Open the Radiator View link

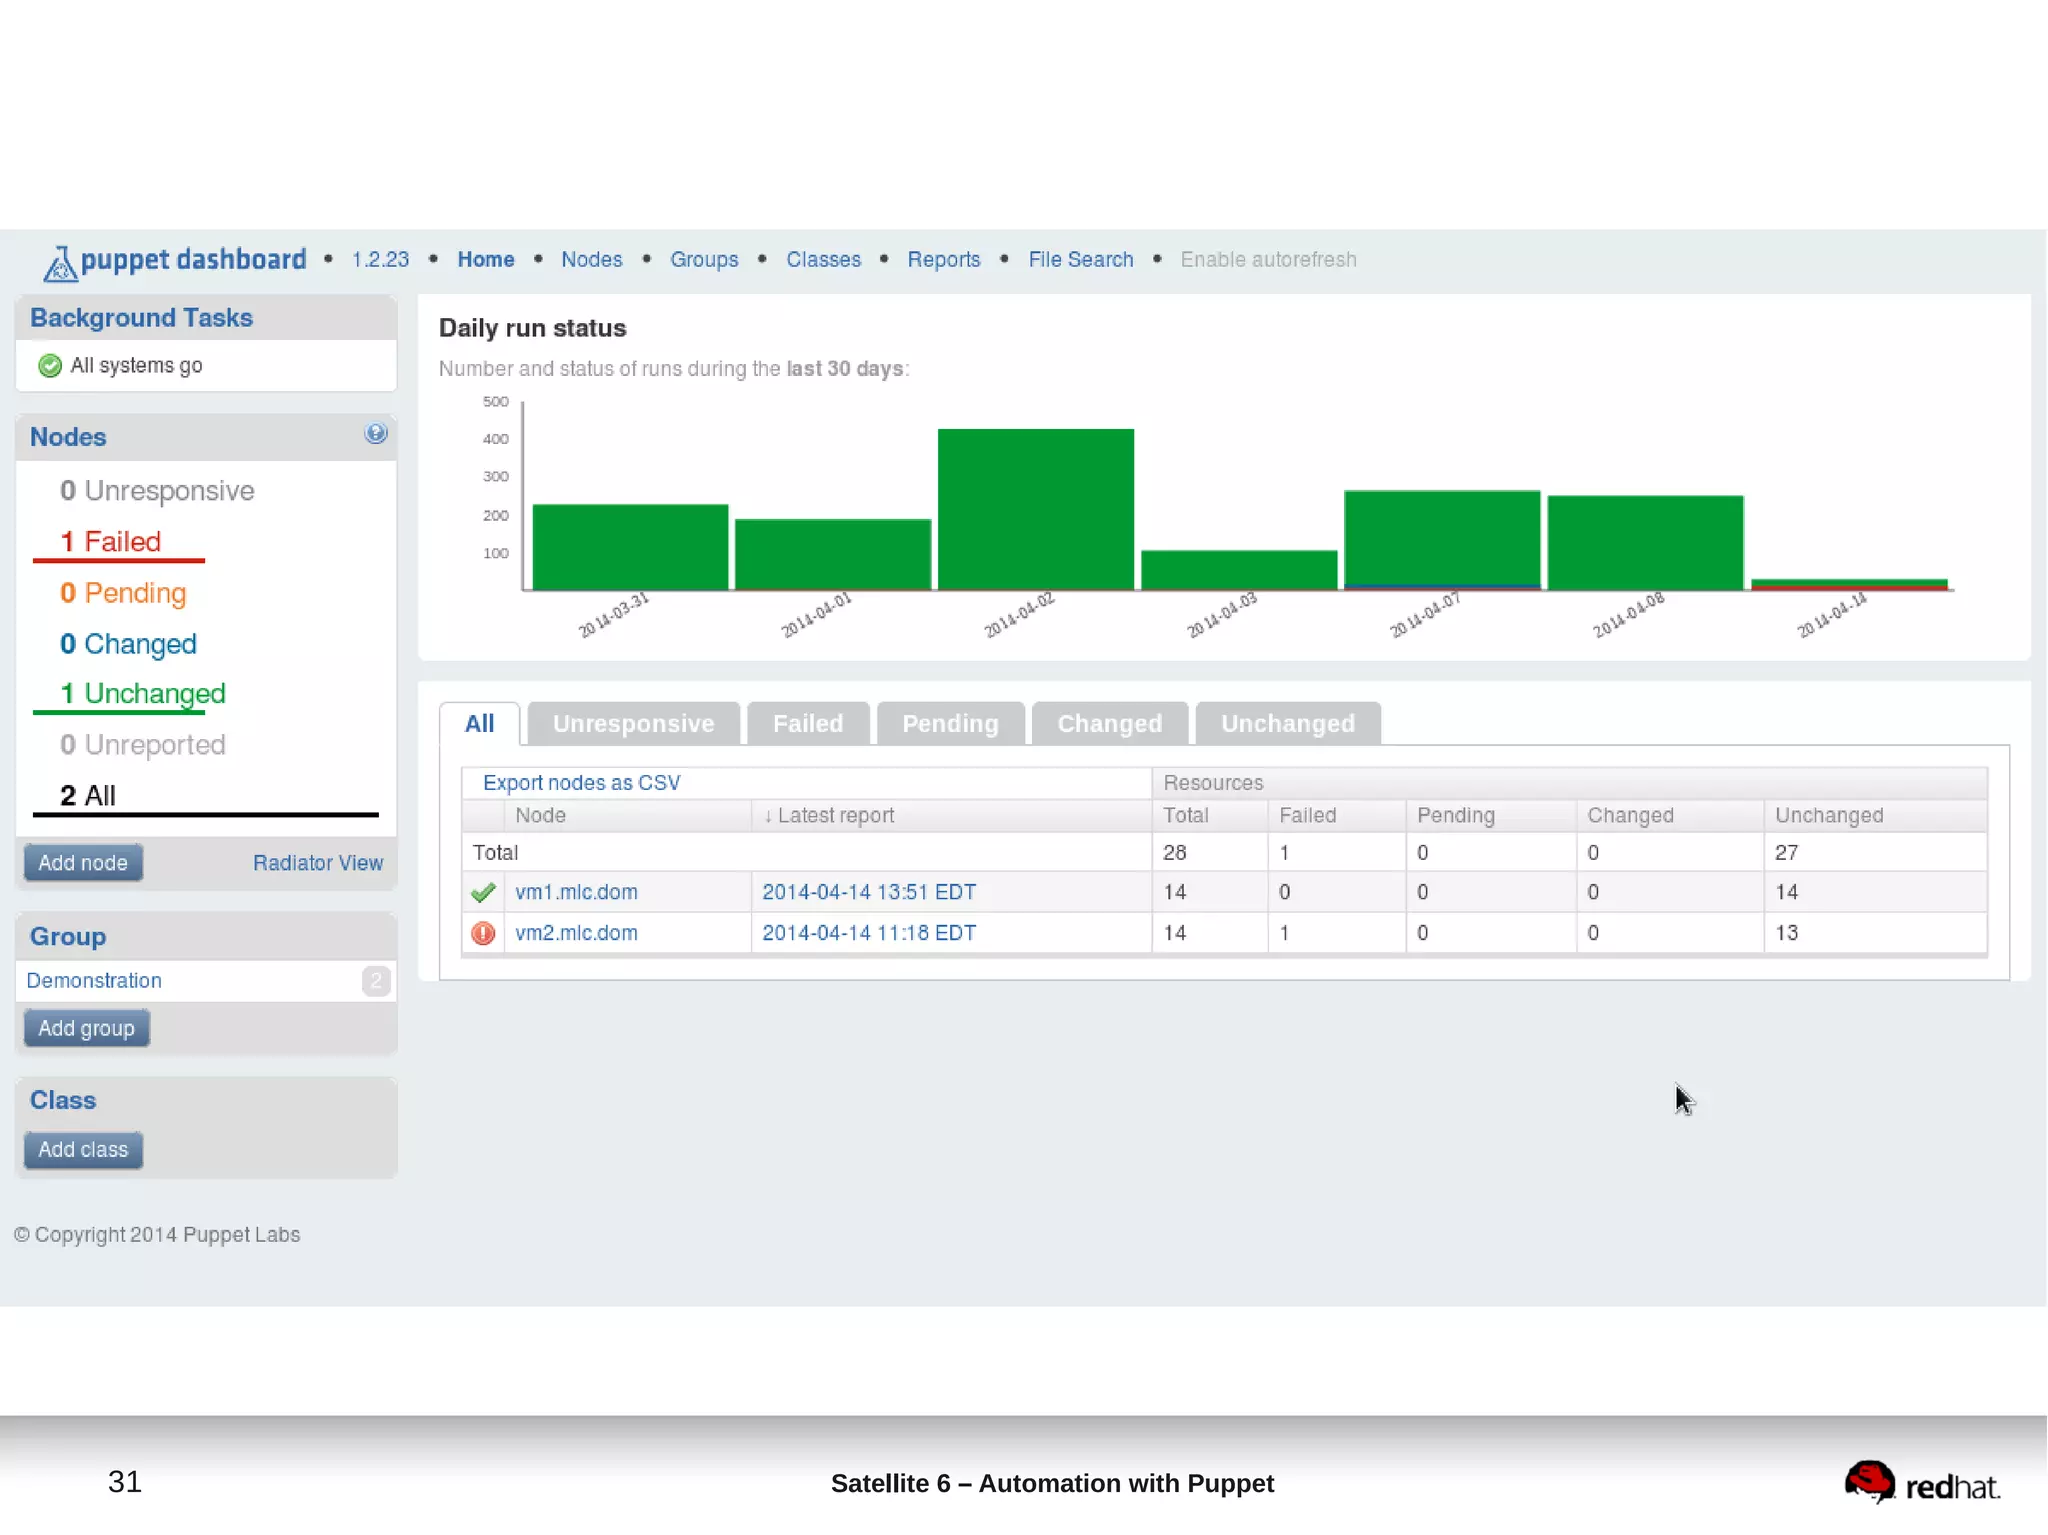[318, 863]
